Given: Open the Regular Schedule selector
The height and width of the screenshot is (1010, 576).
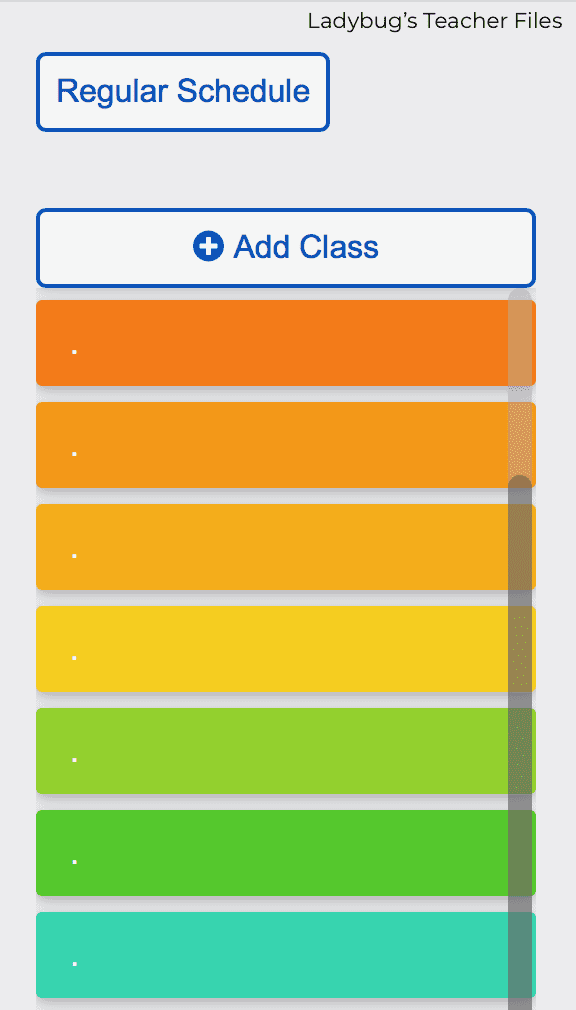Looking at the screenshot, I should pos(183,92).
